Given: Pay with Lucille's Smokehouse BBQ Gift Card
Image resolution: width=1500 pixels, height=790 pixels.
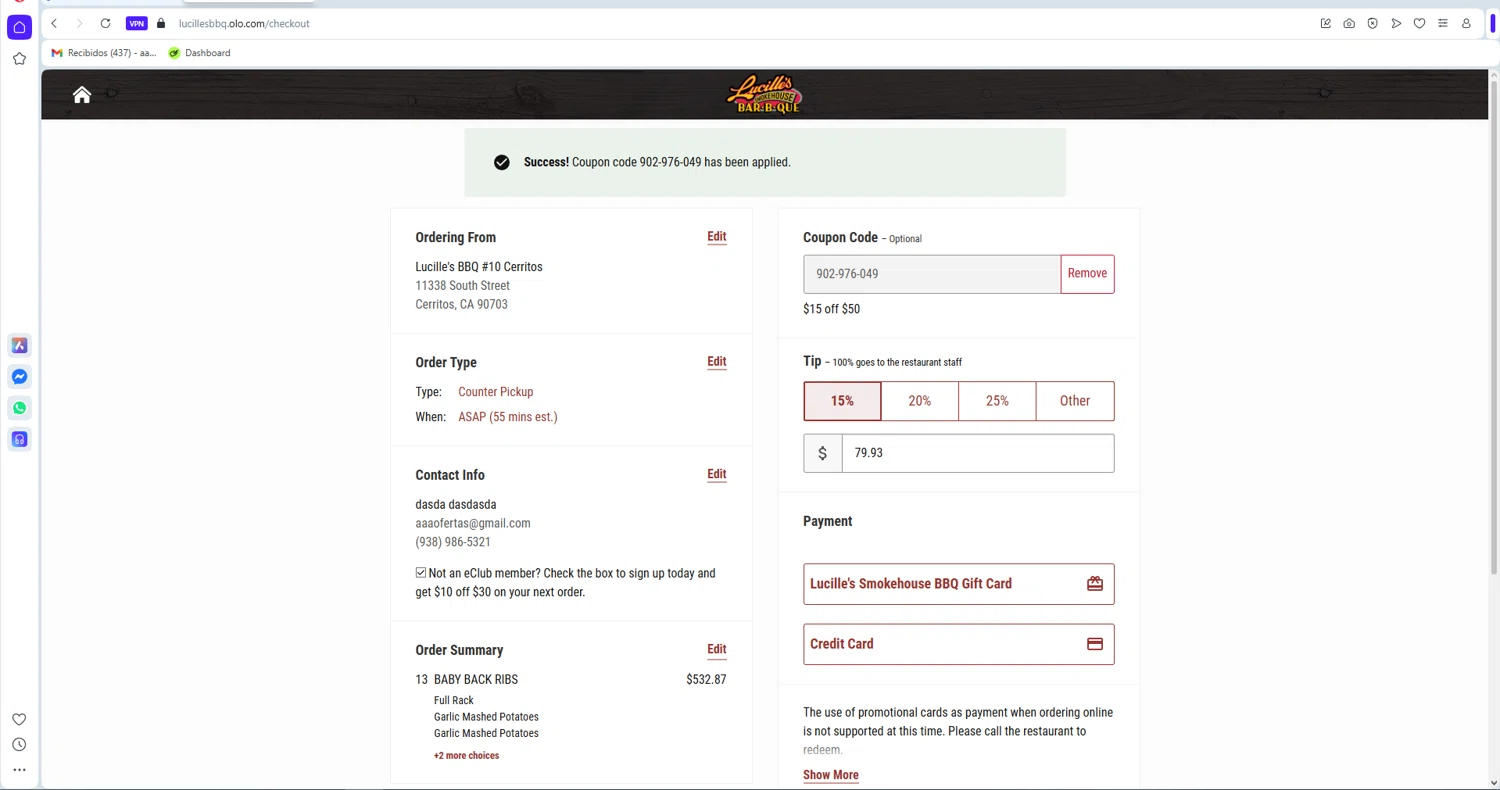Looking at the screenshot, I should coord(959,584).
